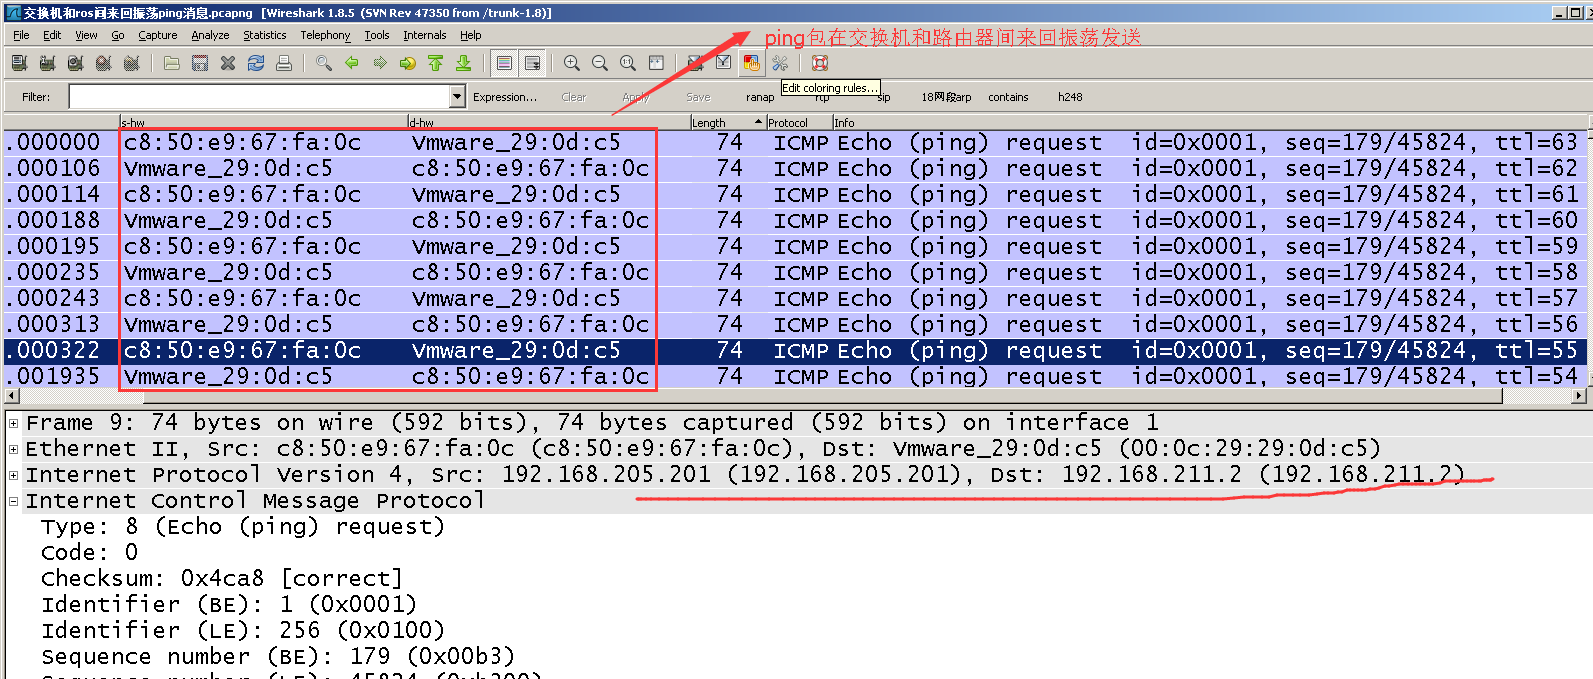1593x679 pixels.
Task: Open the capture interfaces list
Action: tap(19, 63)
